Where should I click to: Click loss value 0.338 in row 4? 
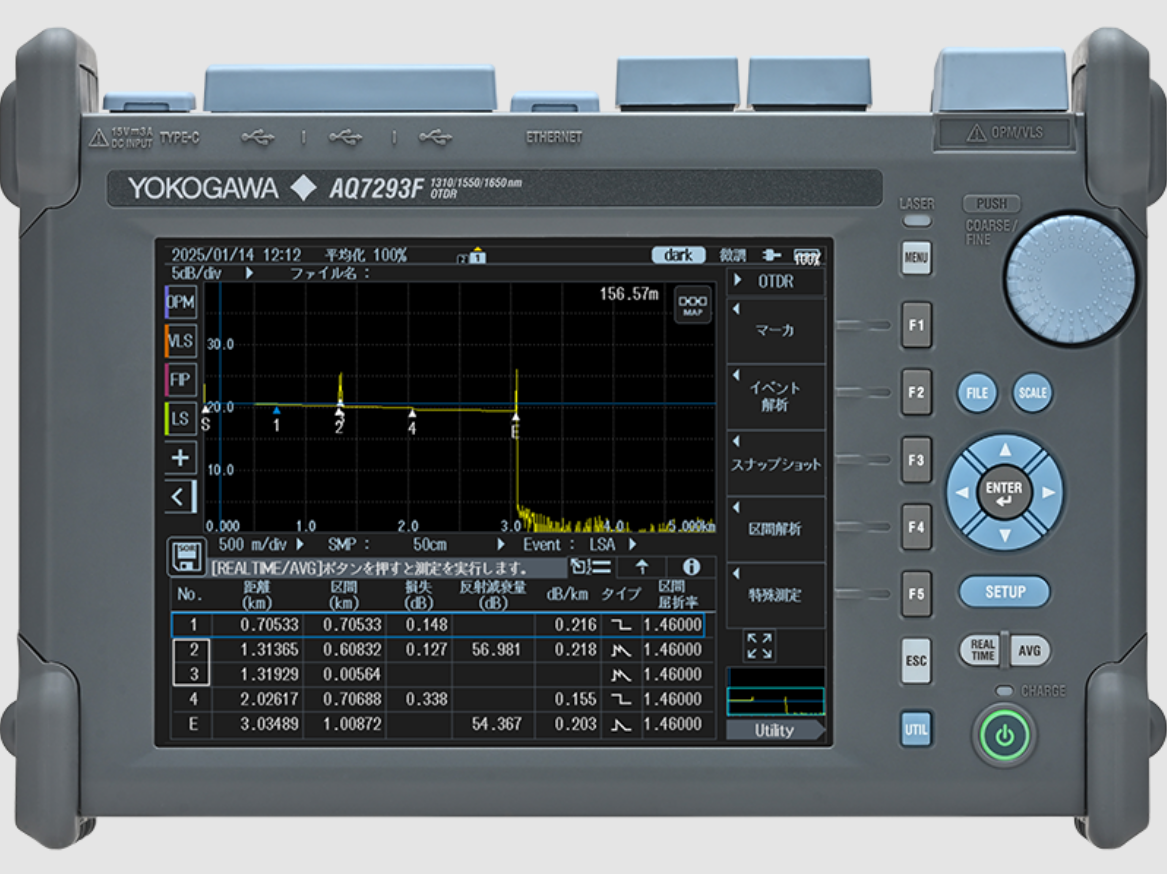pyautogui.click(x=426, y=699)
